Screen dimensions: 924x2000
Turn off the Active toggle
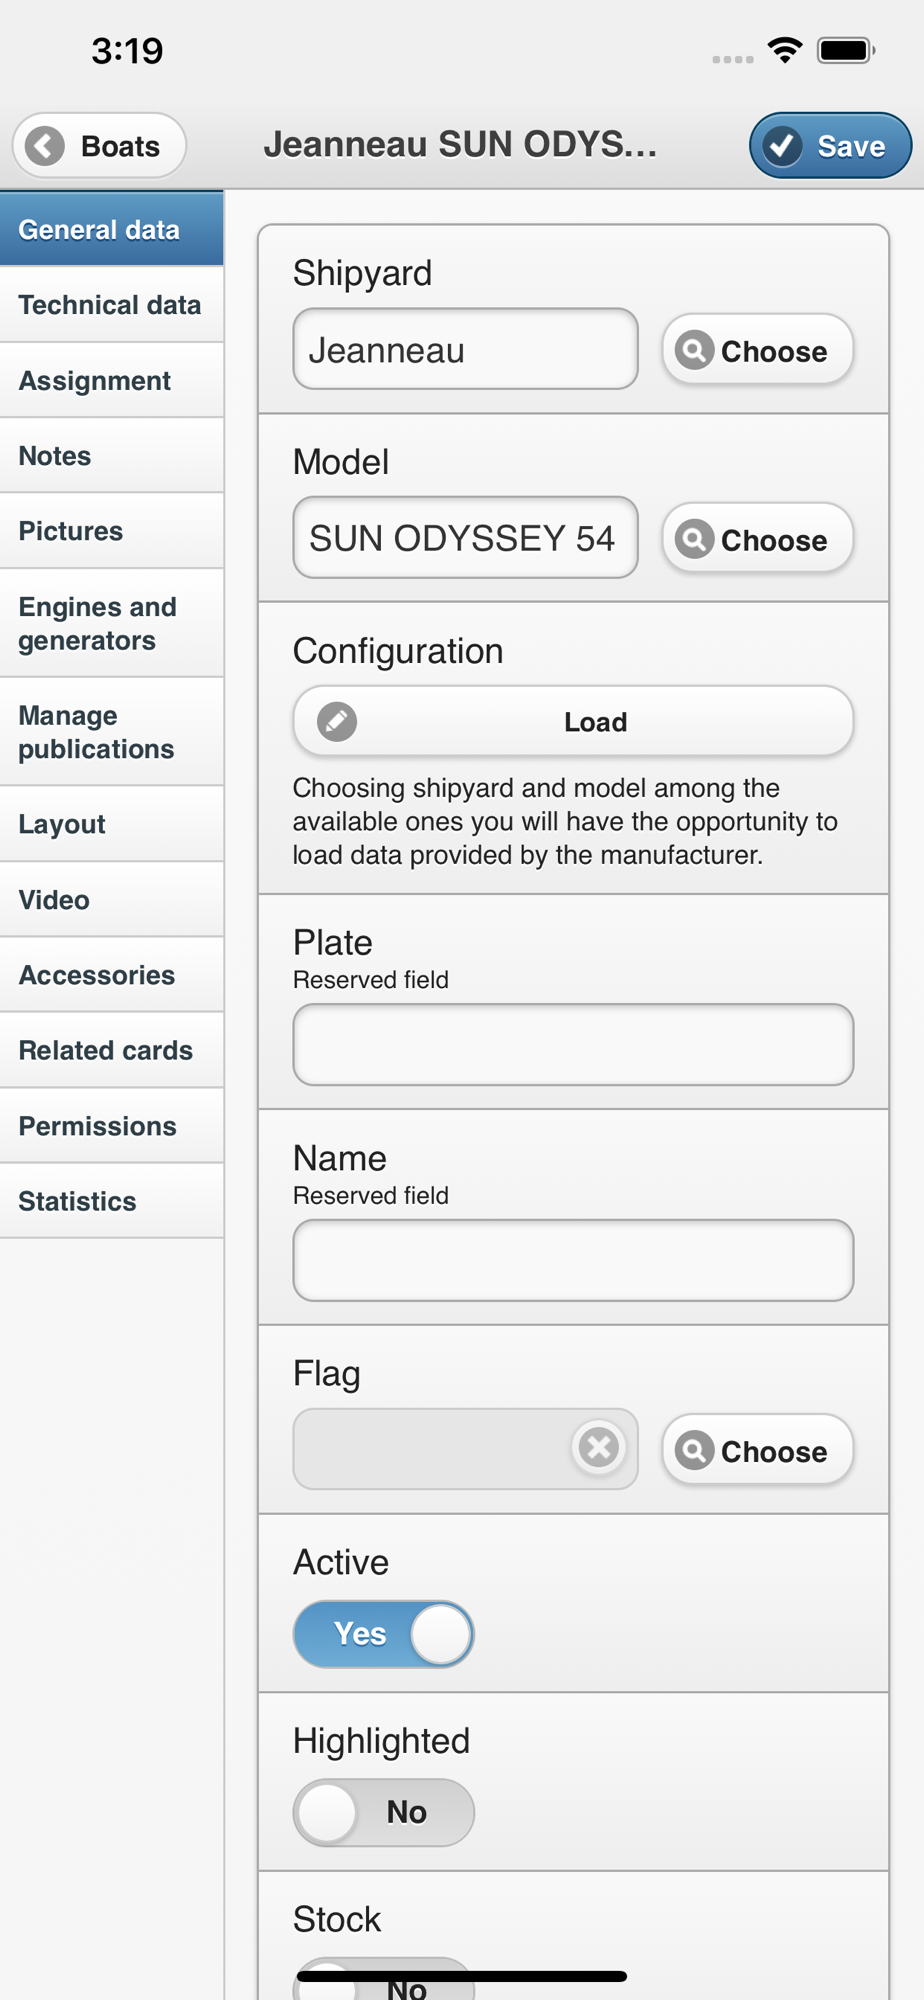coord(383,1634)
